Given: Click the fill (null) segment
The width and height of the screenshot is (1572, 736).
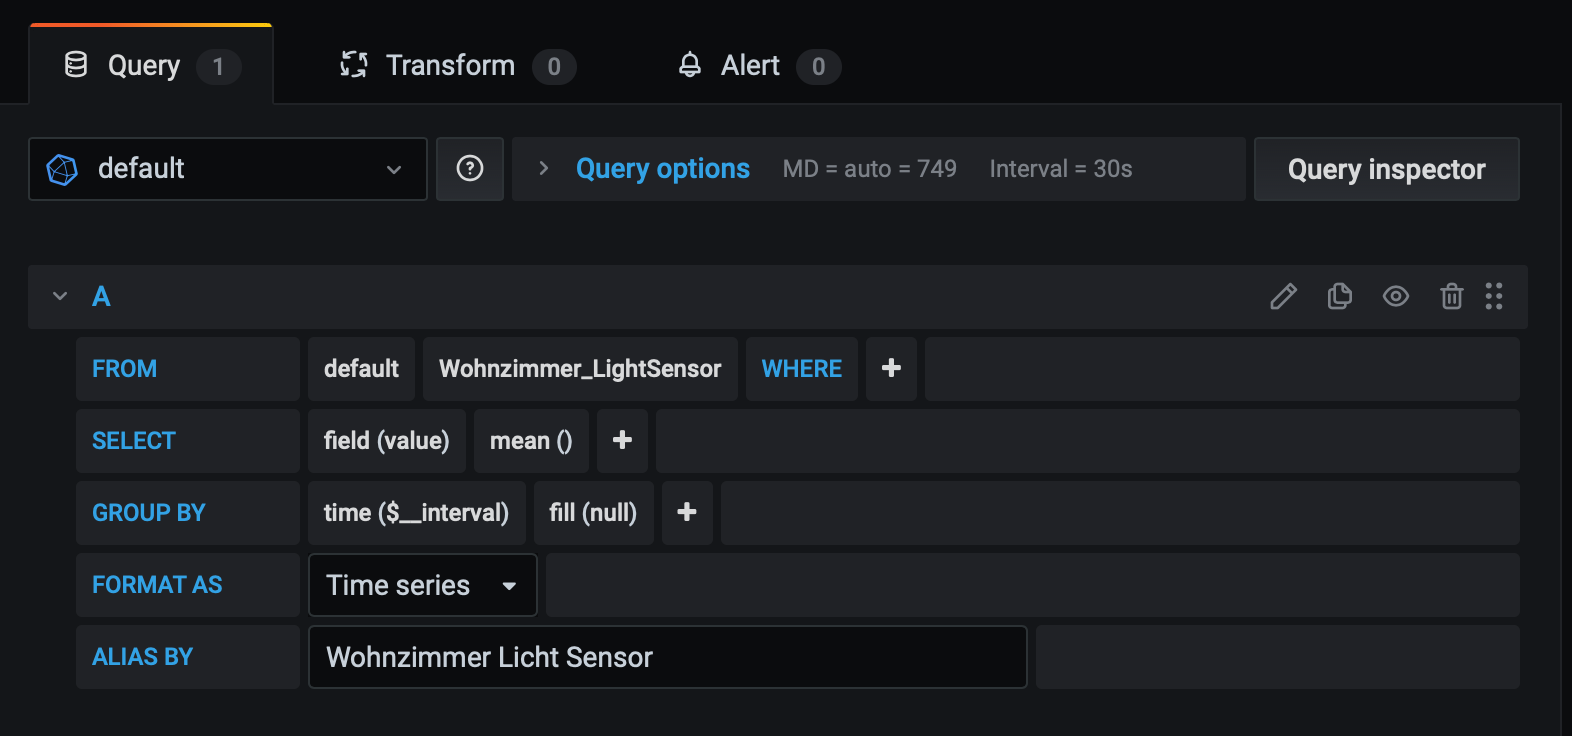Looking at the screenshot, I should (593, 513).
